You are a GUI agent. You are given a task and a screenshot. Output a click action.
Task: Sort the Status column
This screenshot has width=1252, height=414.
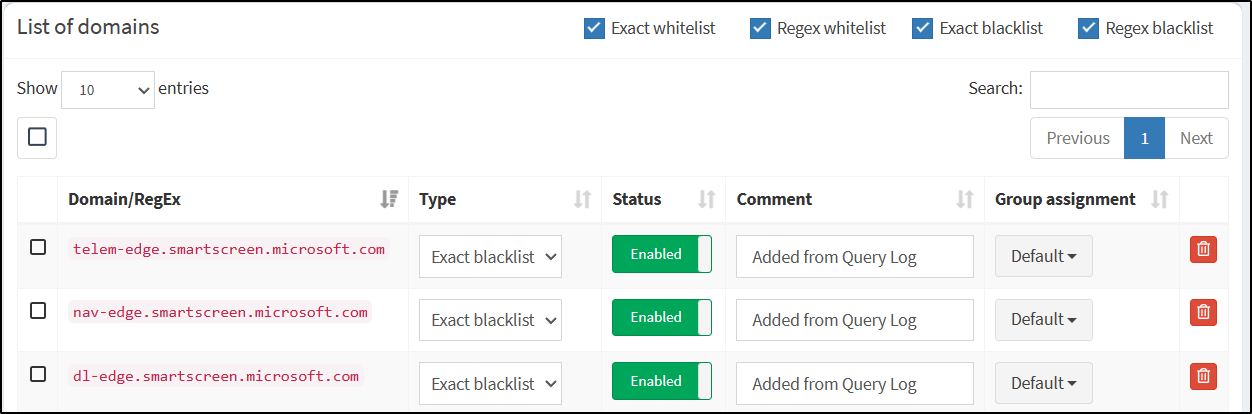coord(707,199)
